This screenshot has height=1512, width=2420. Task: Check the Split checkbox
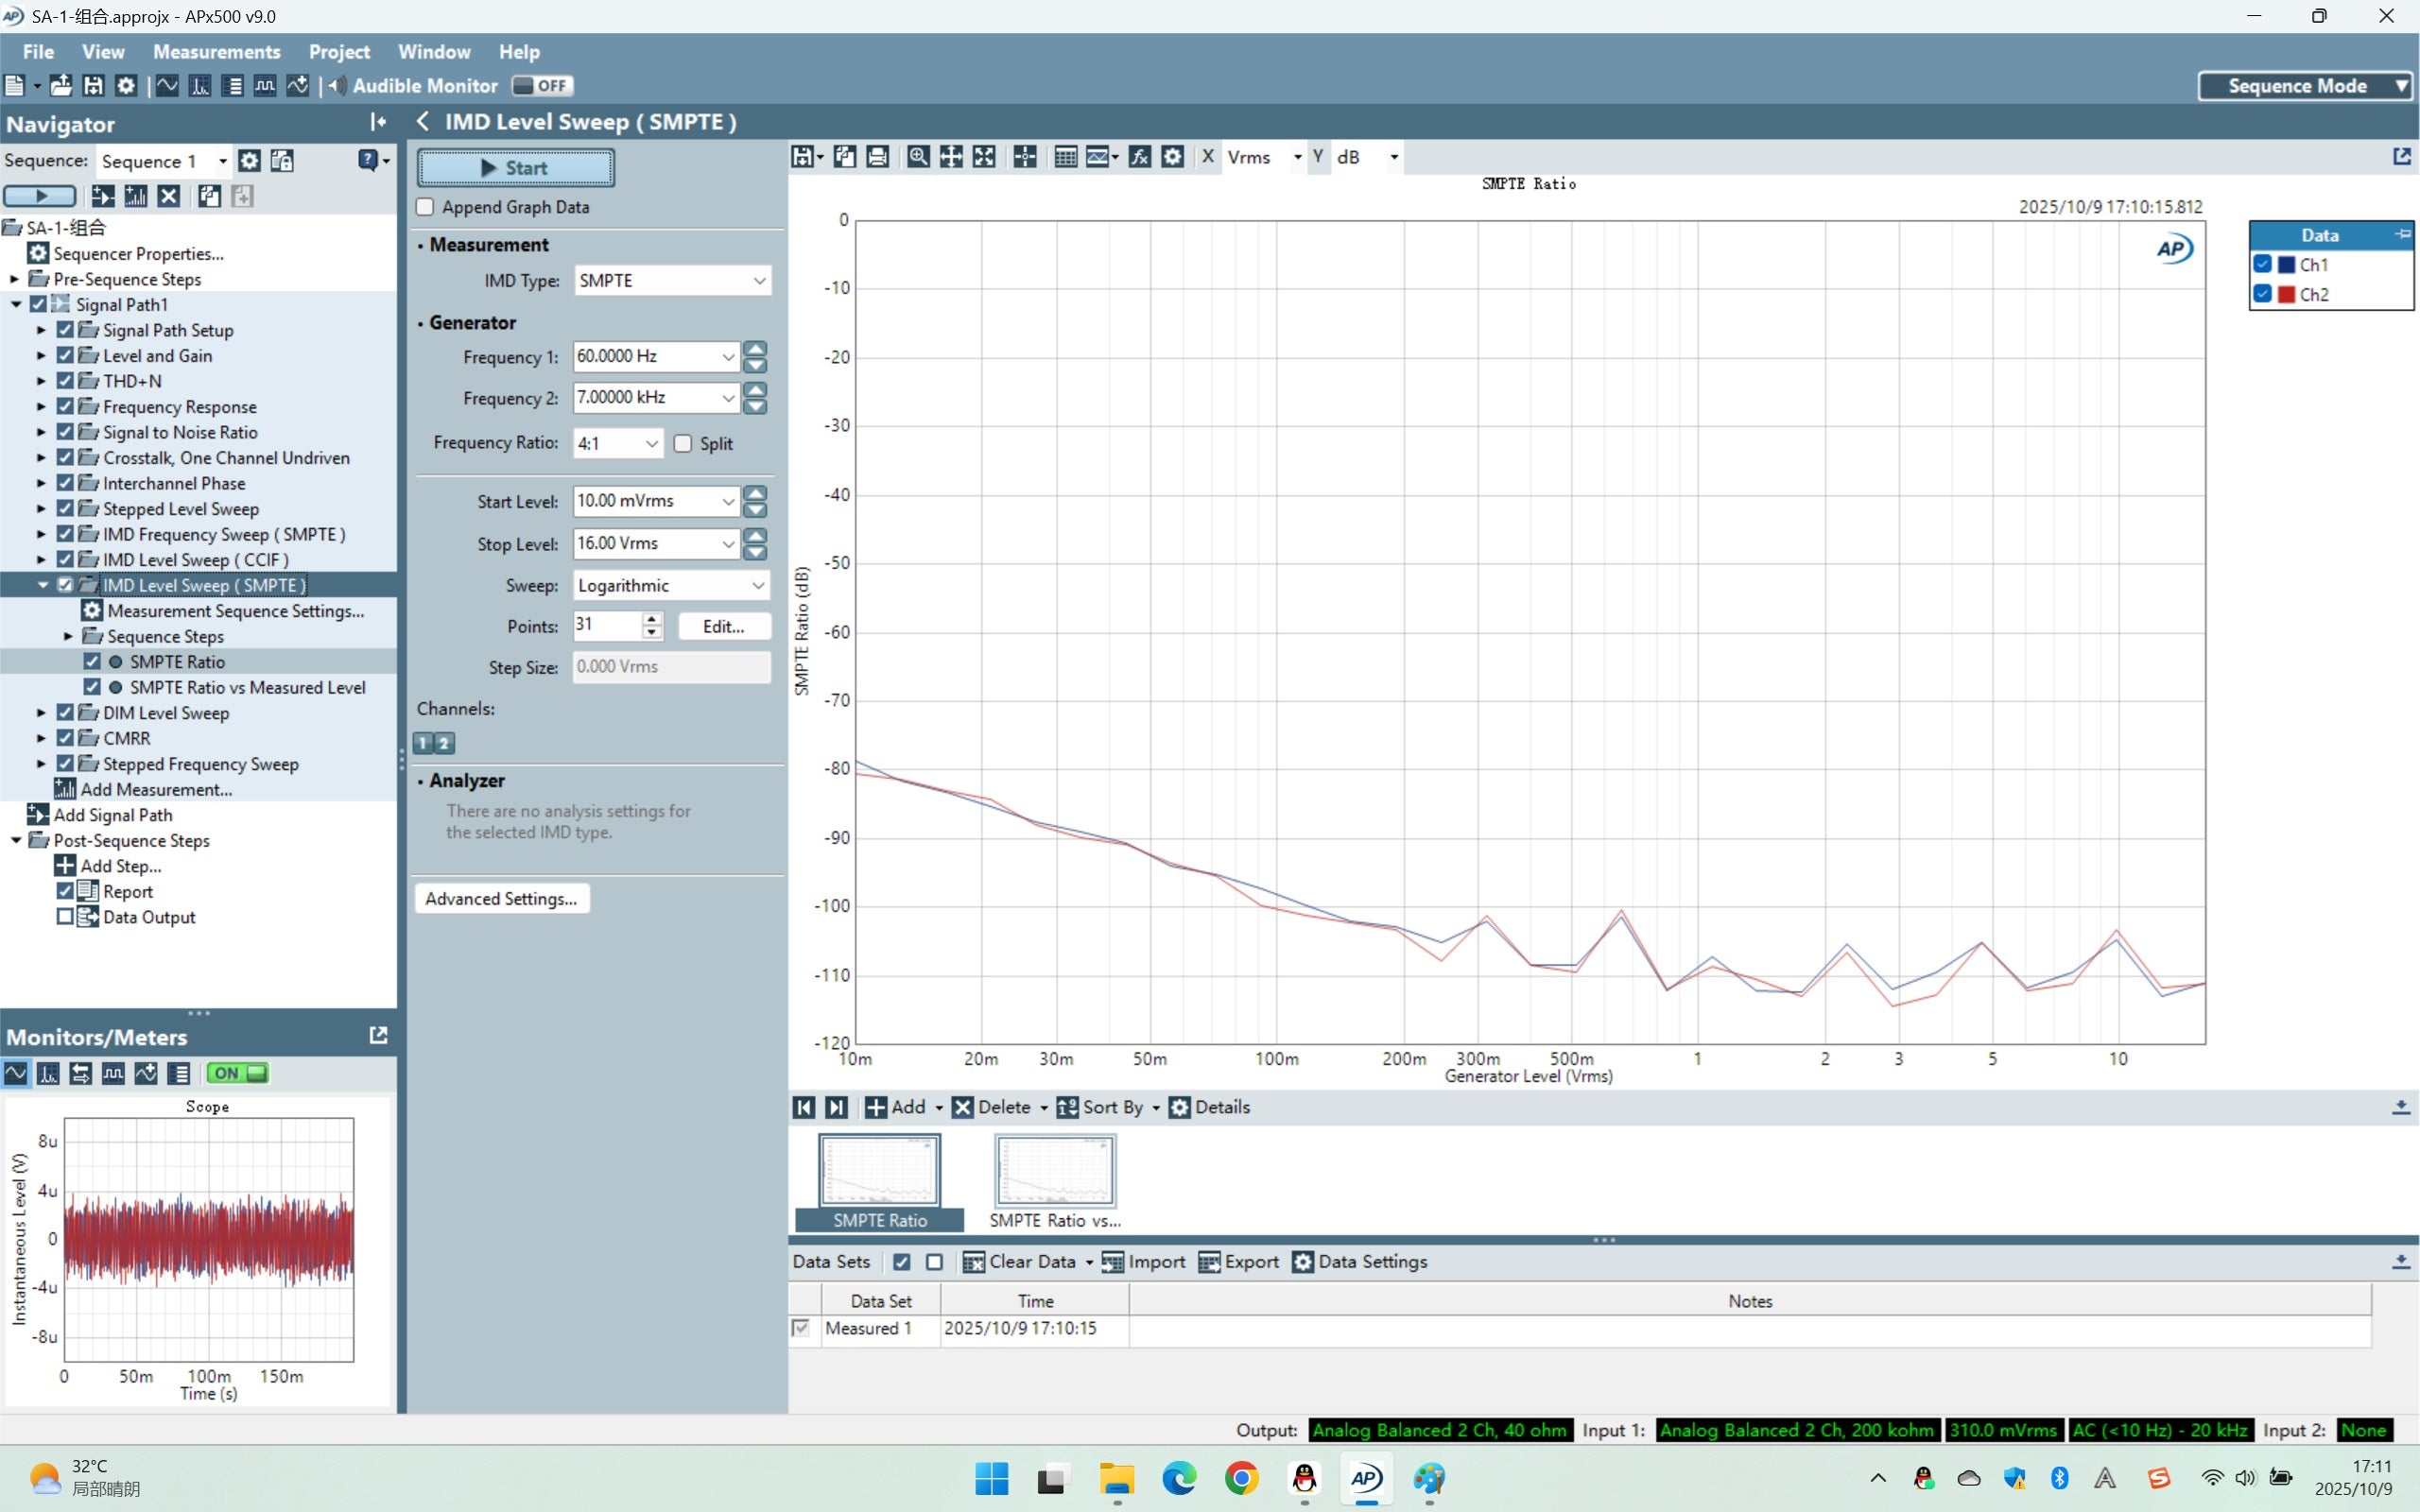click(x=683, y=443)
